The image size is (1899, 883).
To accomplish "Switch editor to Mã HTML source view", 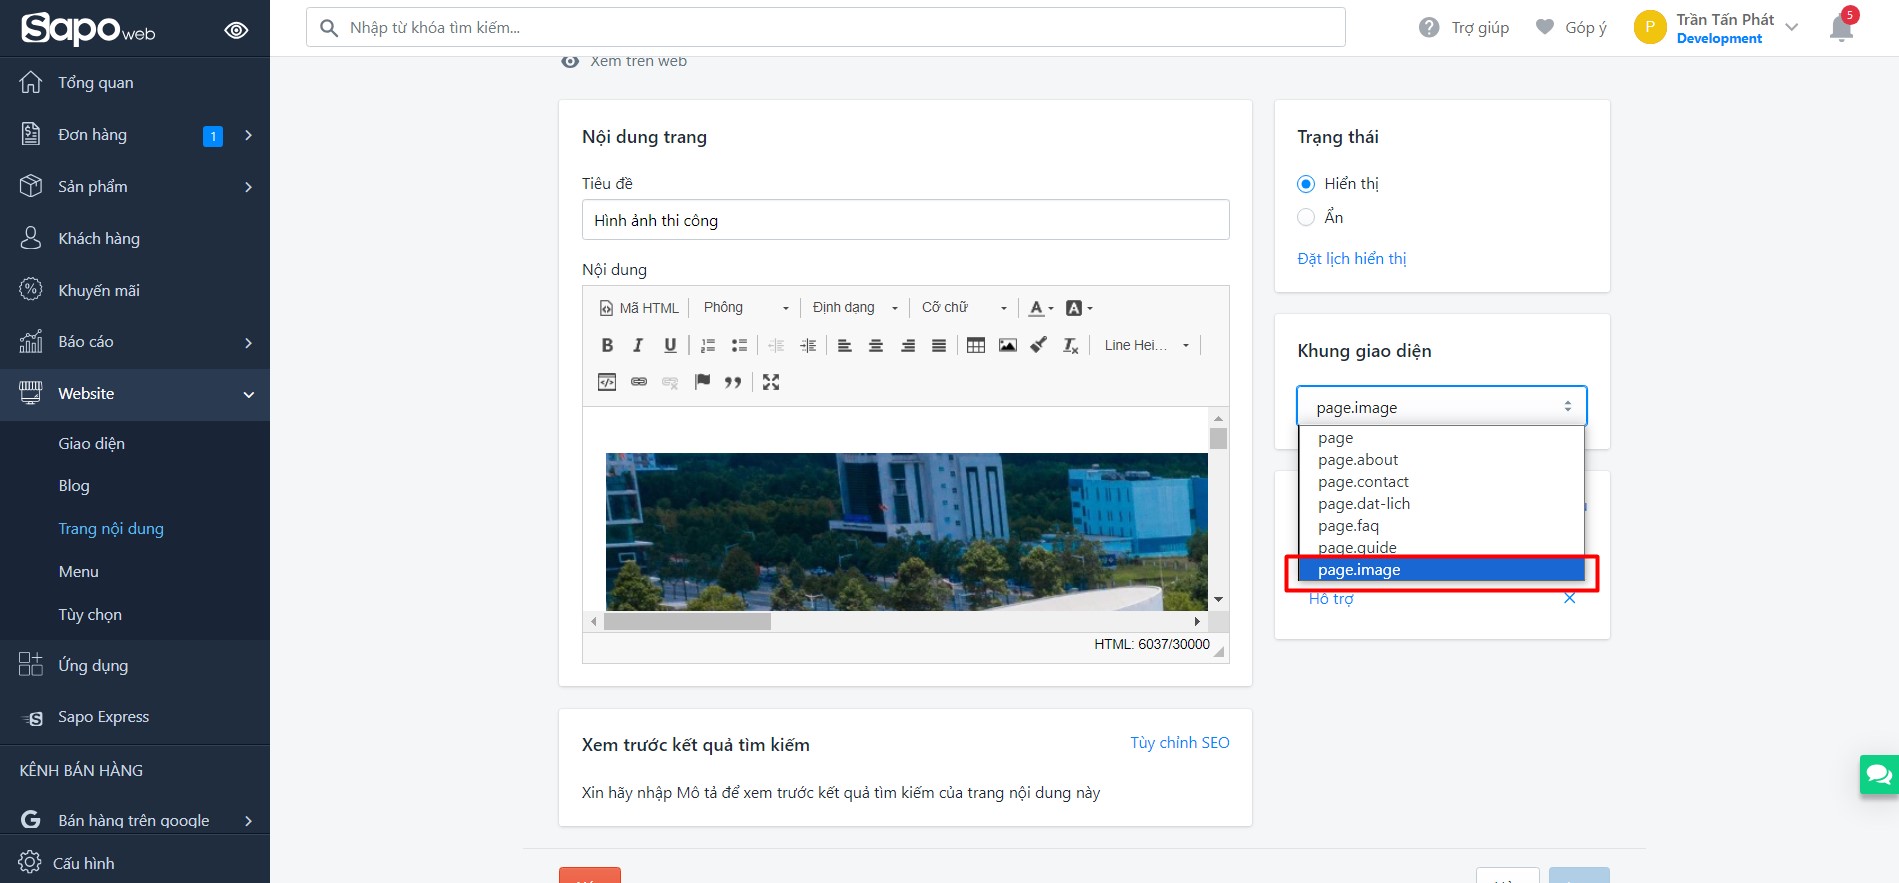I will click(639, 308).
